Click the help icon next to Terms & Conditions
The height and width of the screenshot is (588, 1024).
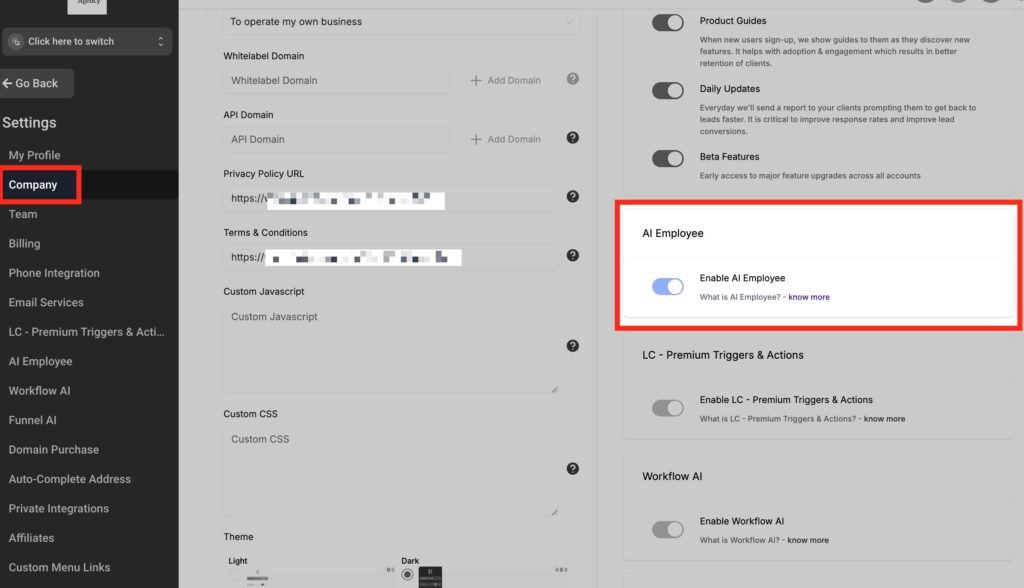pyautogui.click(x=572, y=255)
